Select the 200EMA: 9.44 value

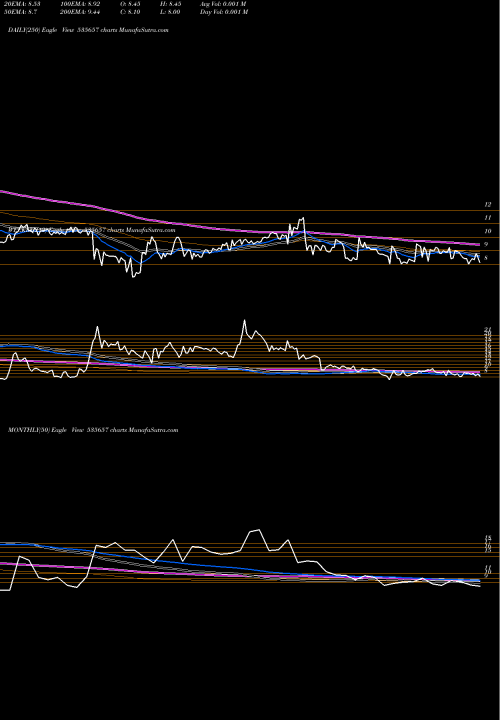[x=80, y=12]
